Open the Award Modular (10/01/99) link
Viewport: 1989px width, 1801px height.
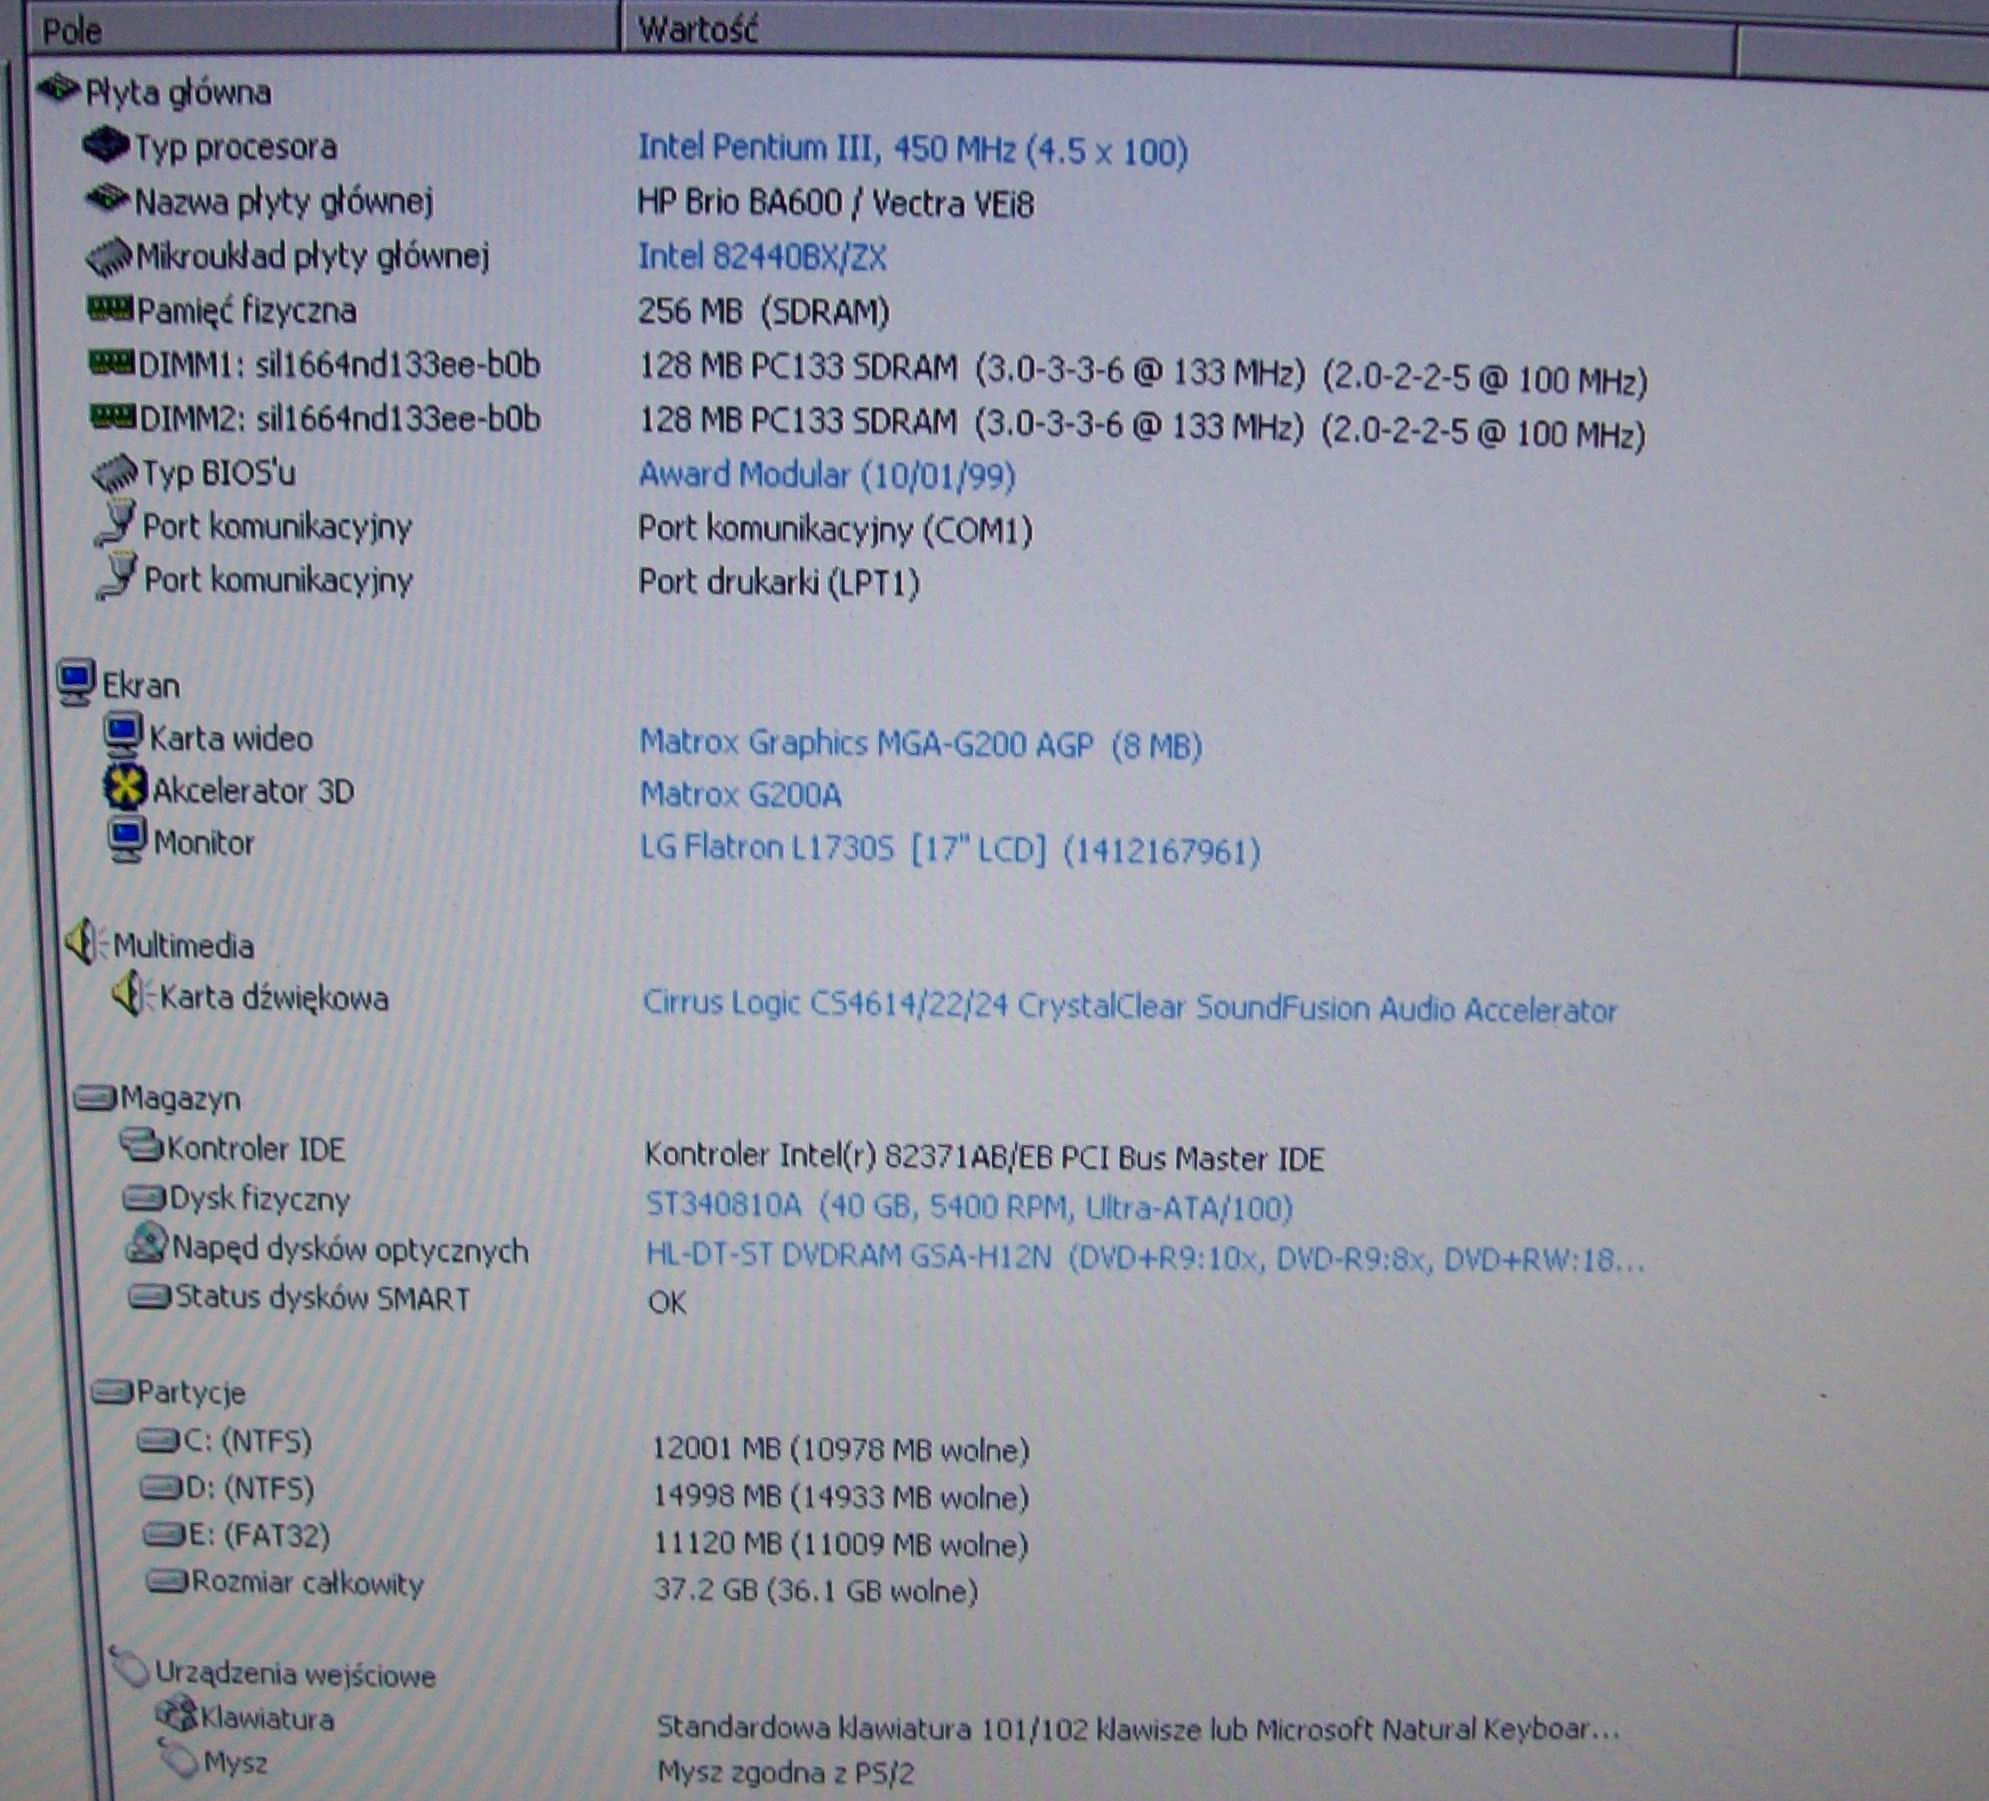827,474
